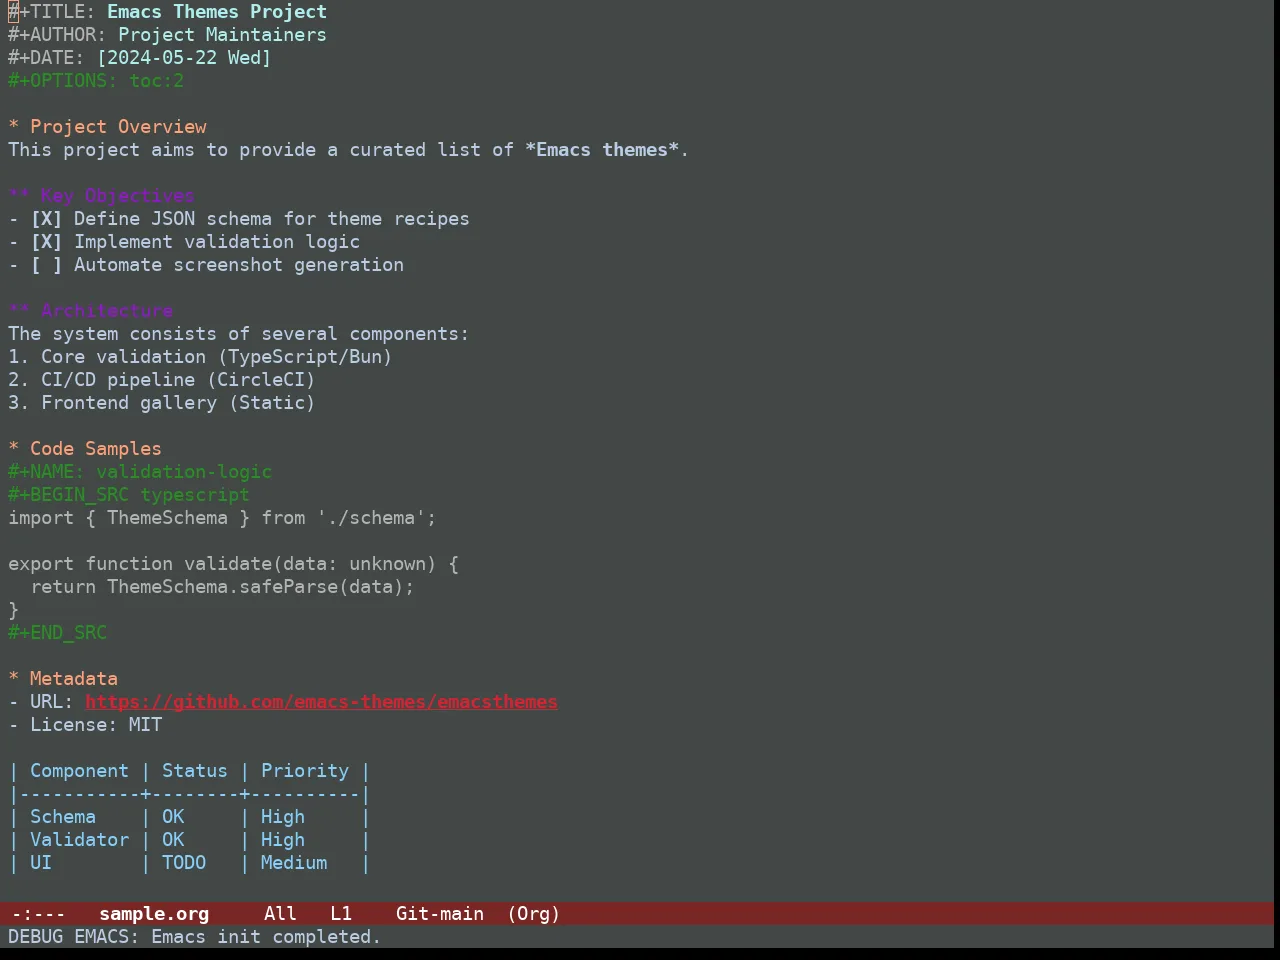Open the github.com emacs-themes URL link
This screenshot has height=960, width=1280.
(x=321, y=702)
